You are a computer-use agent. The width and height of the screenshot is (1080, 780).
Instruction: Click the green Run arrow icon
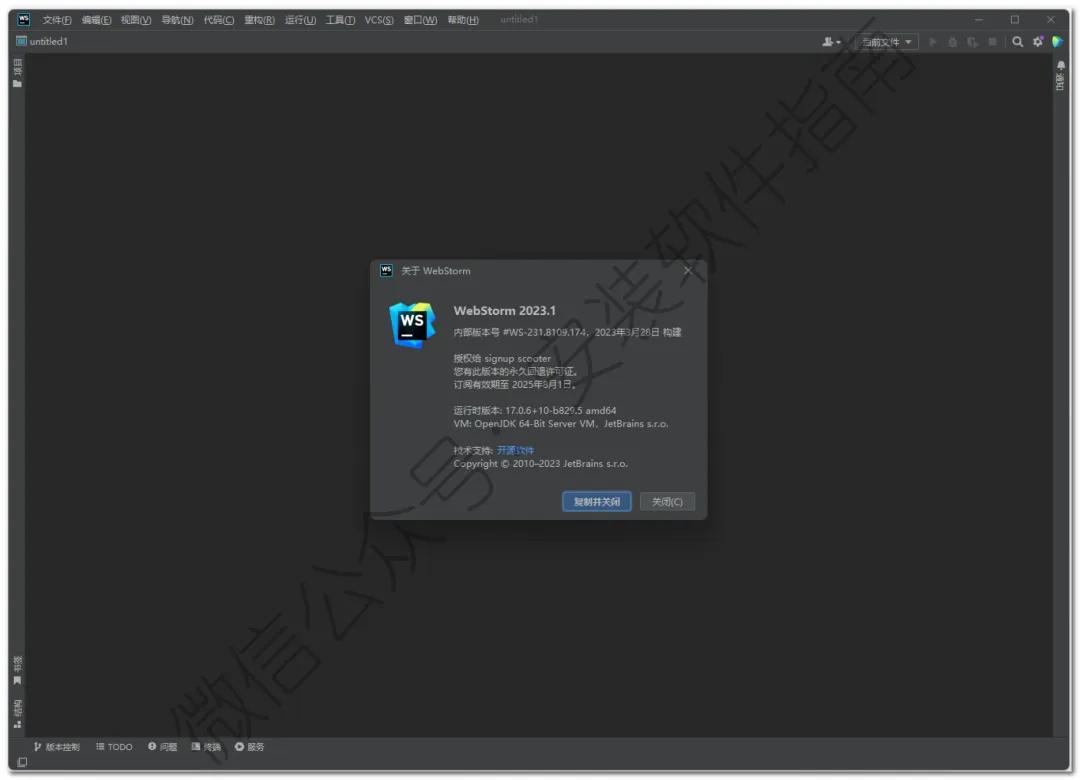933,42
